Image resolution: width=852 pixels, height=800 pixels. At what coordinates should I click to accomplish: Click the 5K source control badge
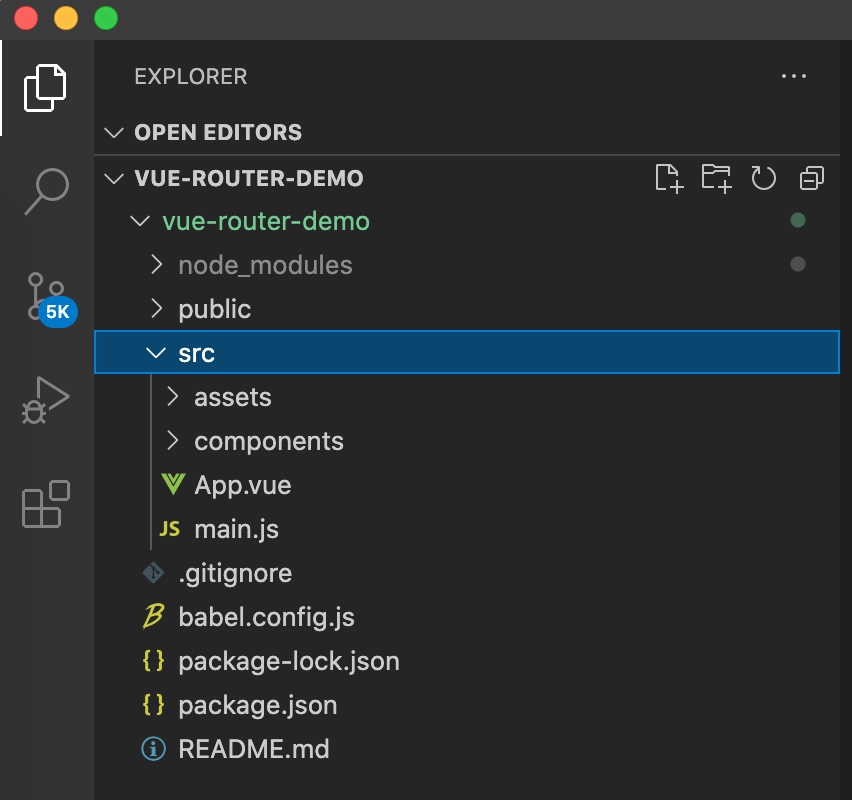58,312
